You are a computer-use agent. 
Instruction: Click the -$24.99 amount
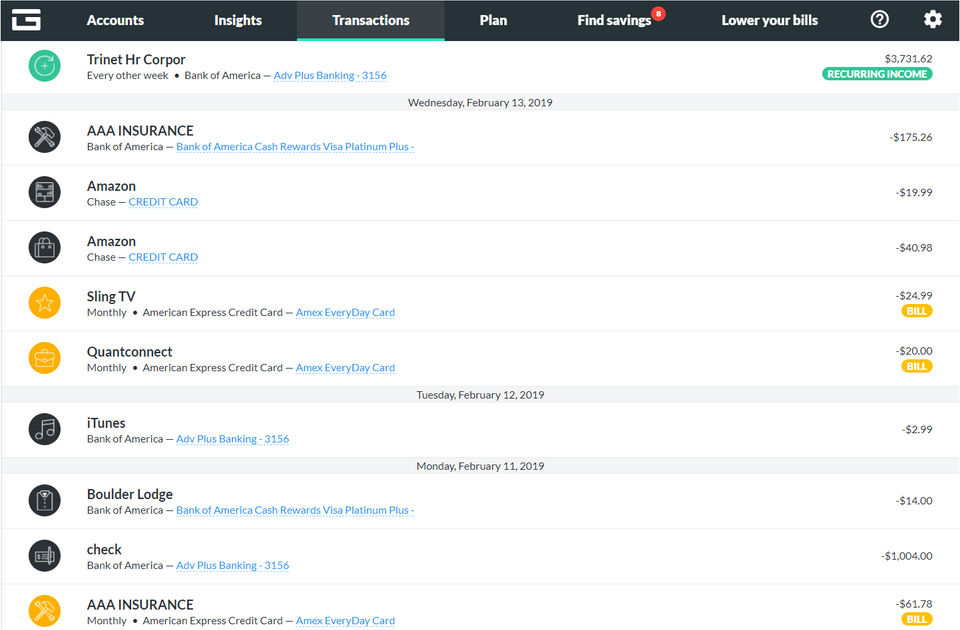914,296
